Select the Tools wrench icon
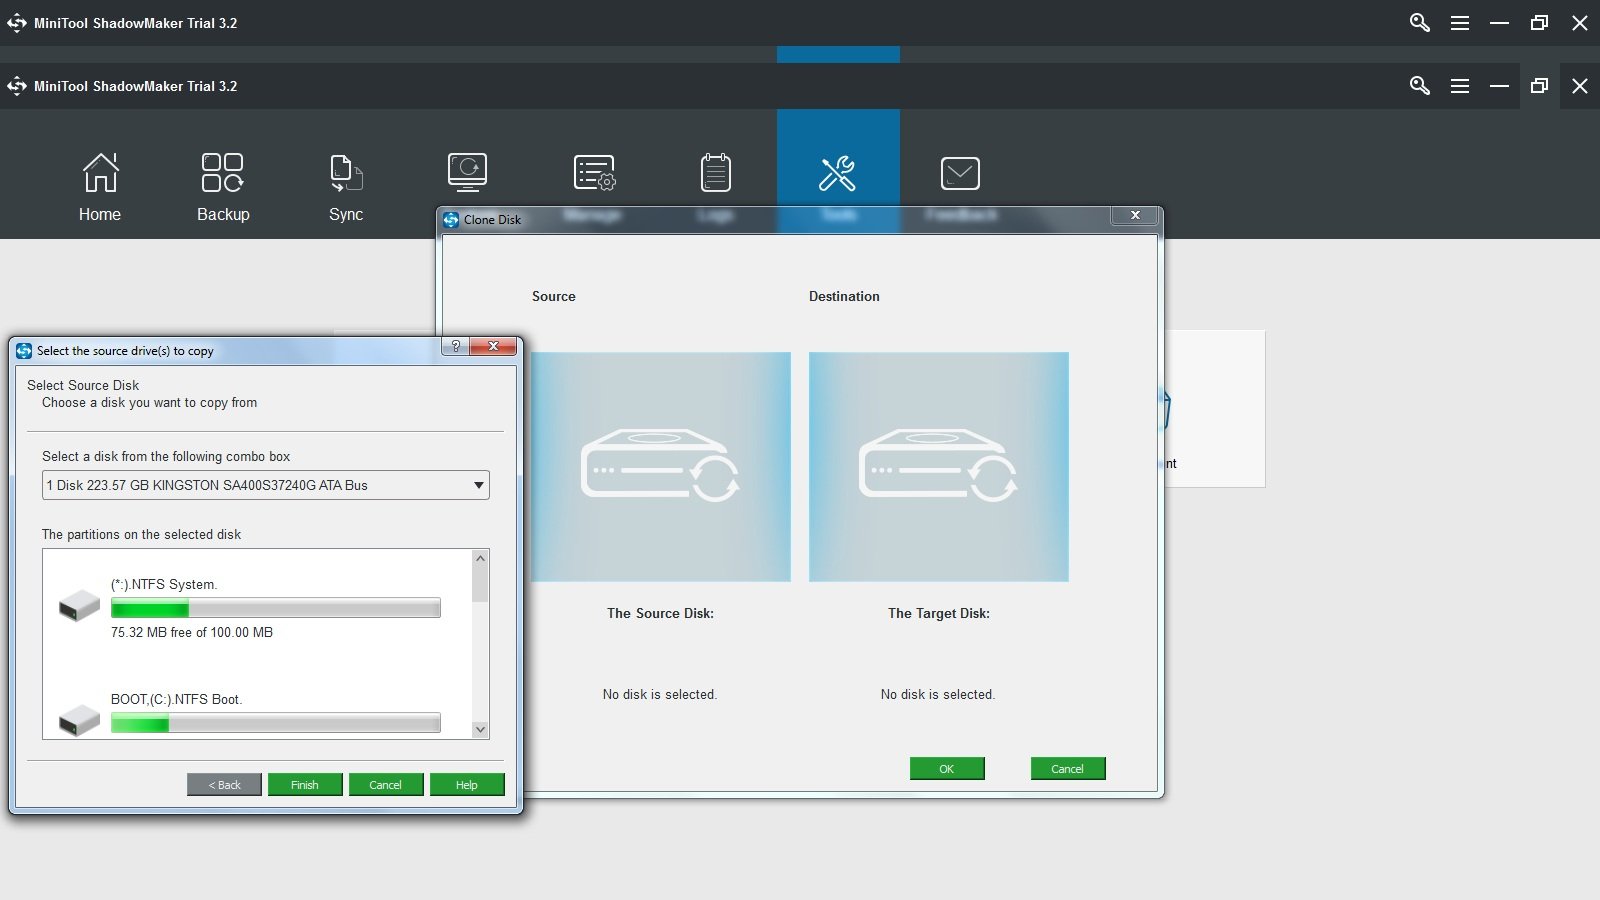1600x900 pixels. point(838,173)
